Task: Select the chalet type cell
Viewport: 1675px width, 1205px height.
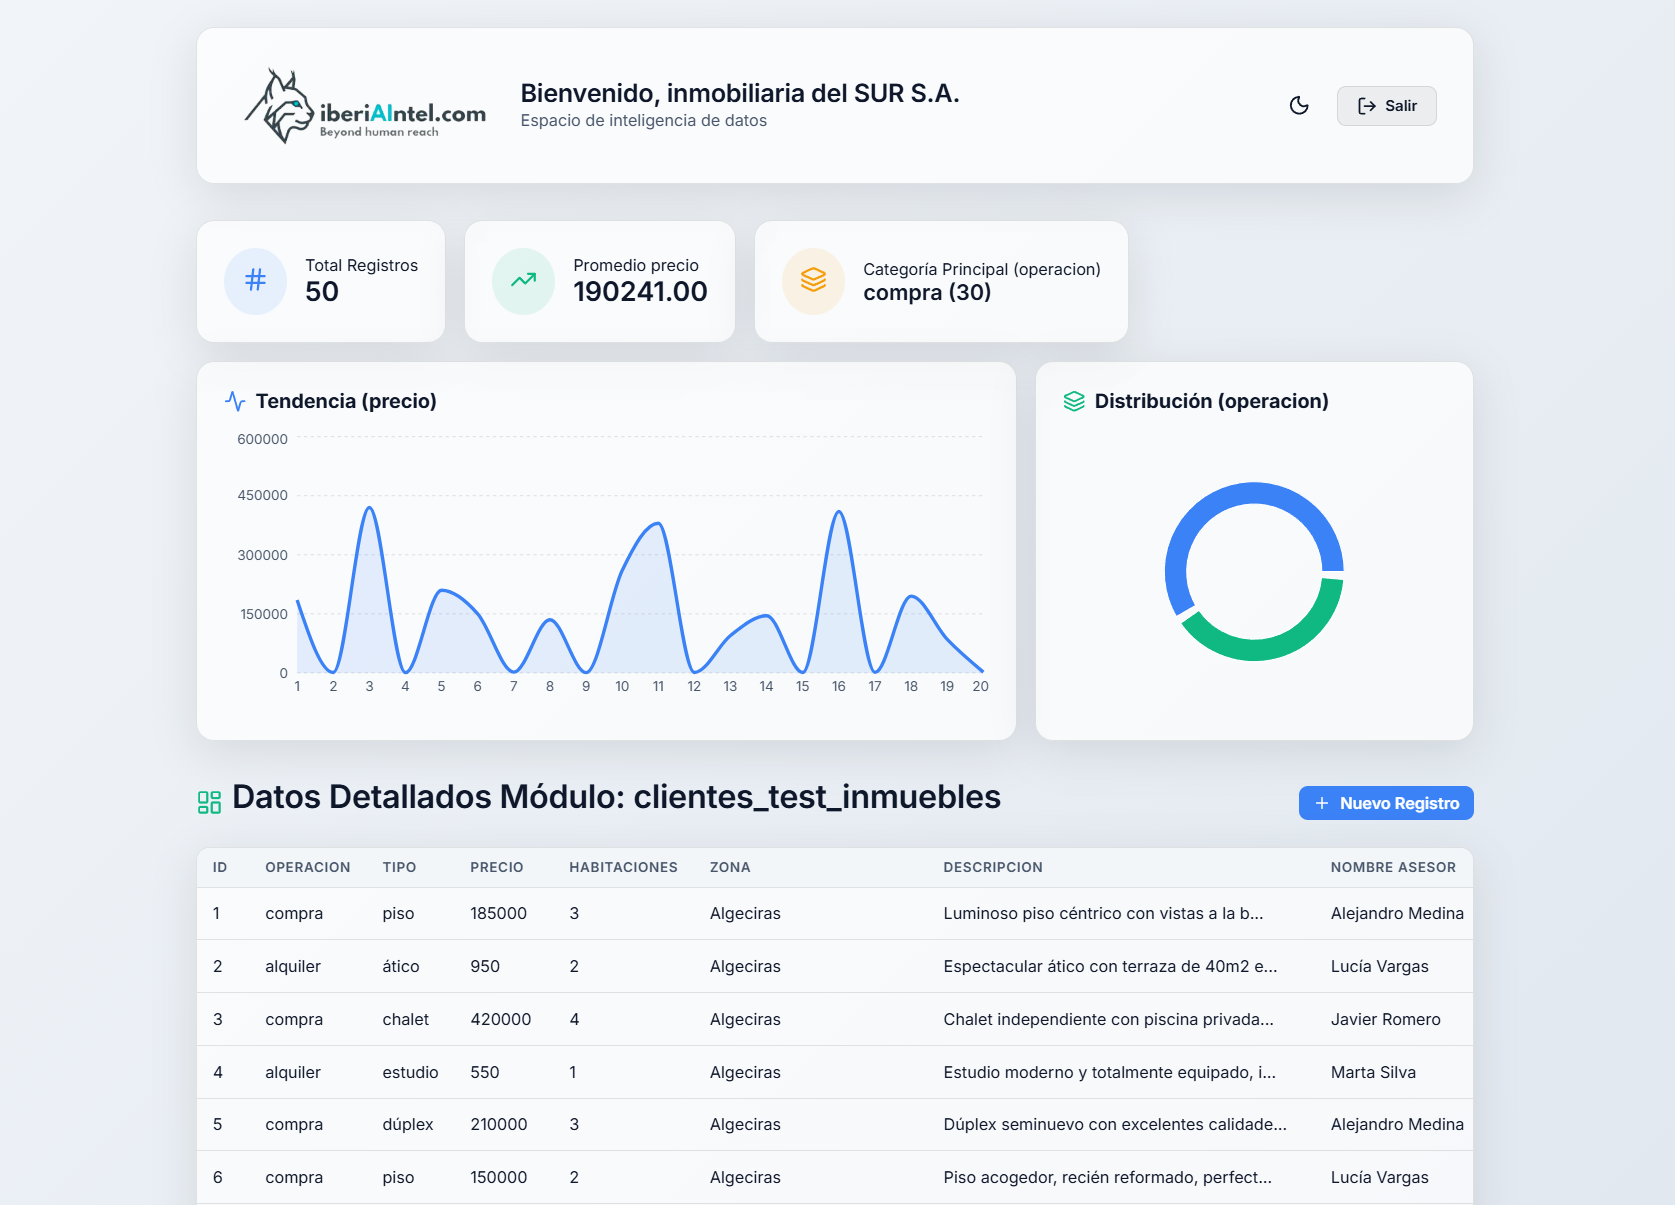Action: [406, 1019]
